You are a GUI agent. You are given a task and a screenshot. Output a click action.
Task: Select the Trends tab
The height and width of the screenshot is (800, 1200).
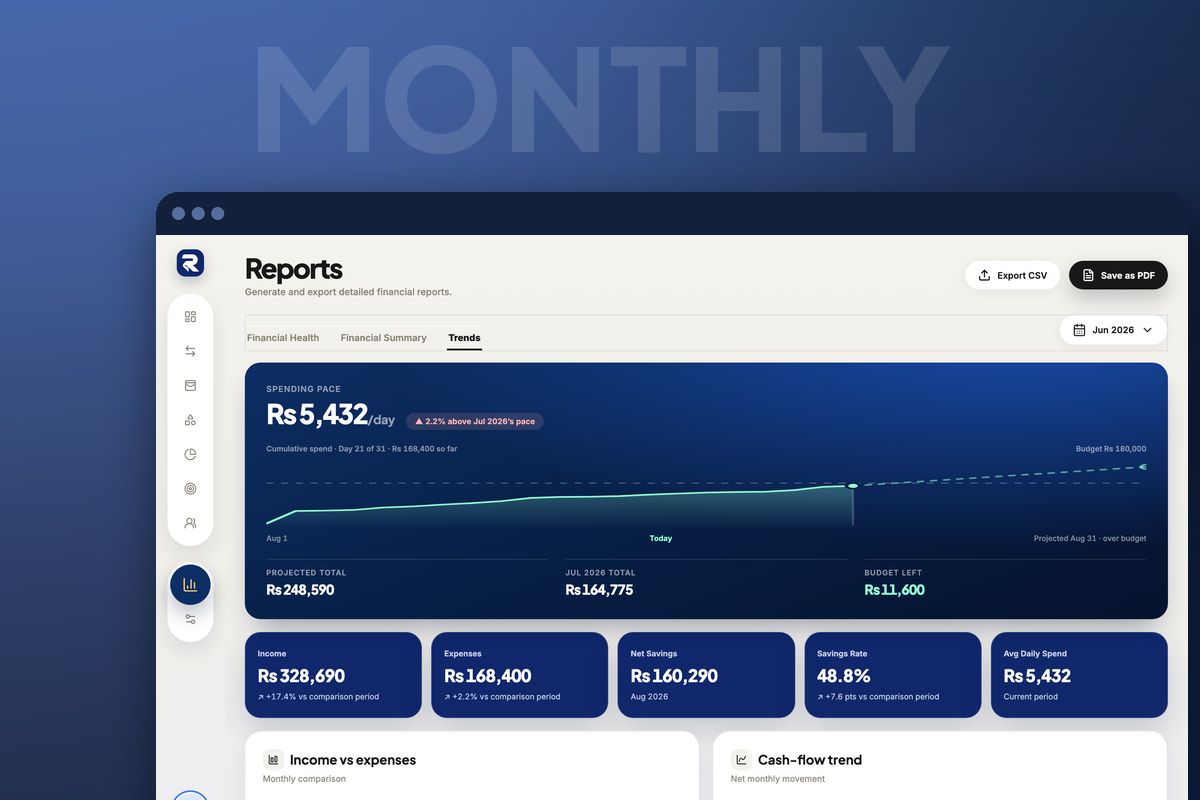point(464,338)
